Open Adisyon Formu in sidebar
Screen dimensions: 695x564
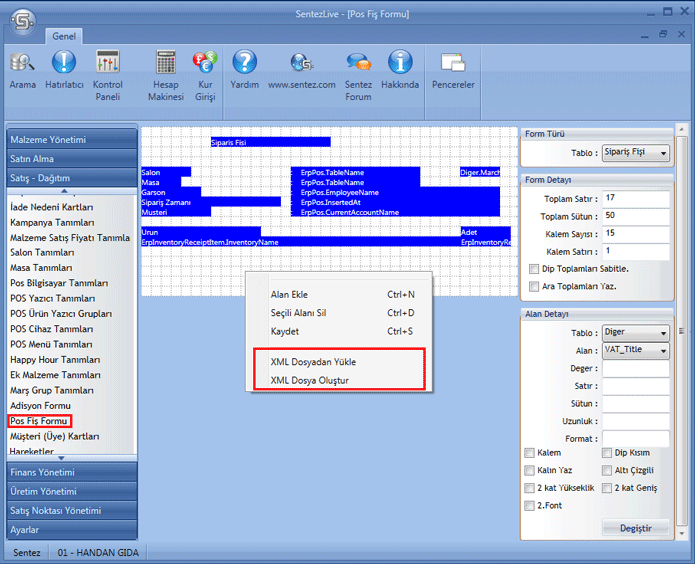pos(40,406)
